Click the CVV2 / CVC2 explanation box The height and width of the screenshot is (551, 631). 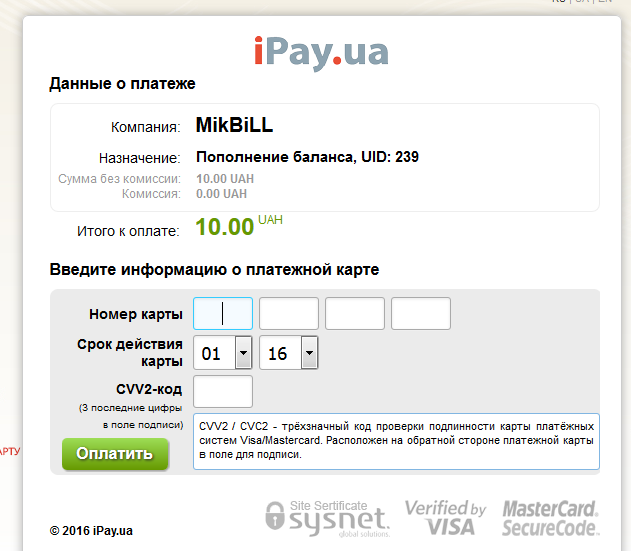(396, 441)
